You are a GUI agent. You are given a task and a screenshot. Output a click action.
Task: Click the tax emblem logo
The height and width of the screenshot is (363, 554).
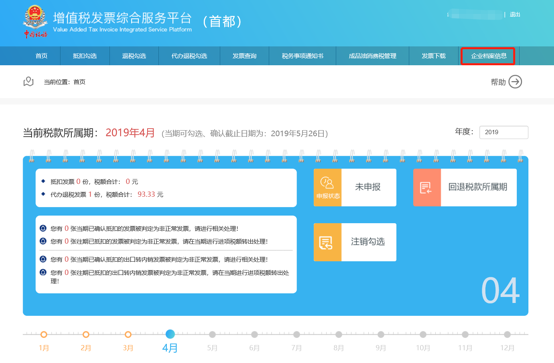click(x=35, y=21)
